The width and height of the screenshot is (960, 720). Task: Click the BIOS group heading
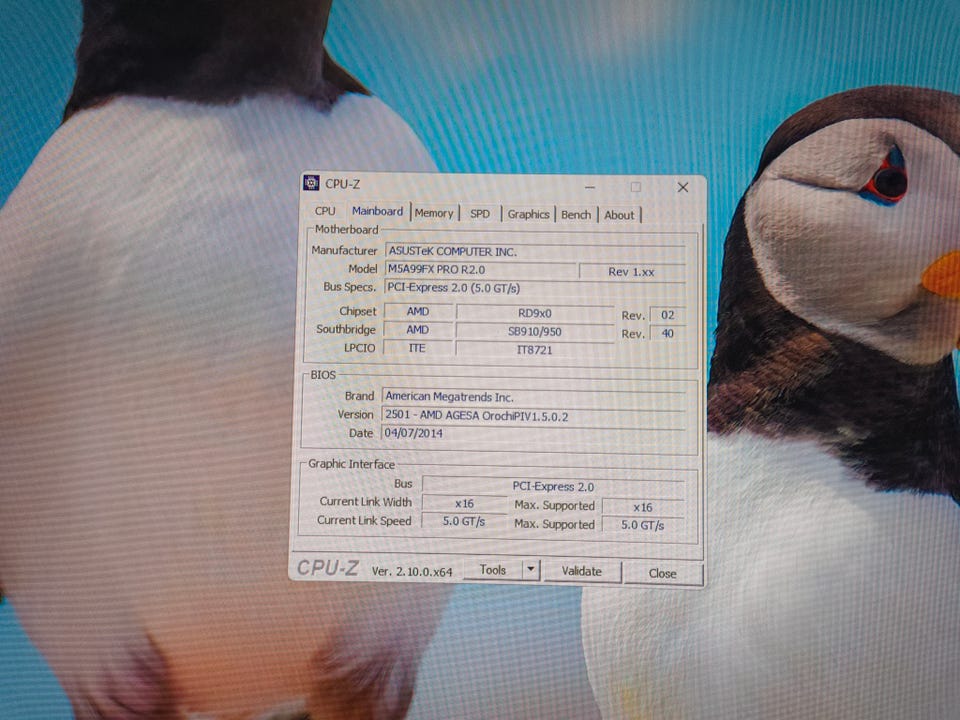(323, 374)
